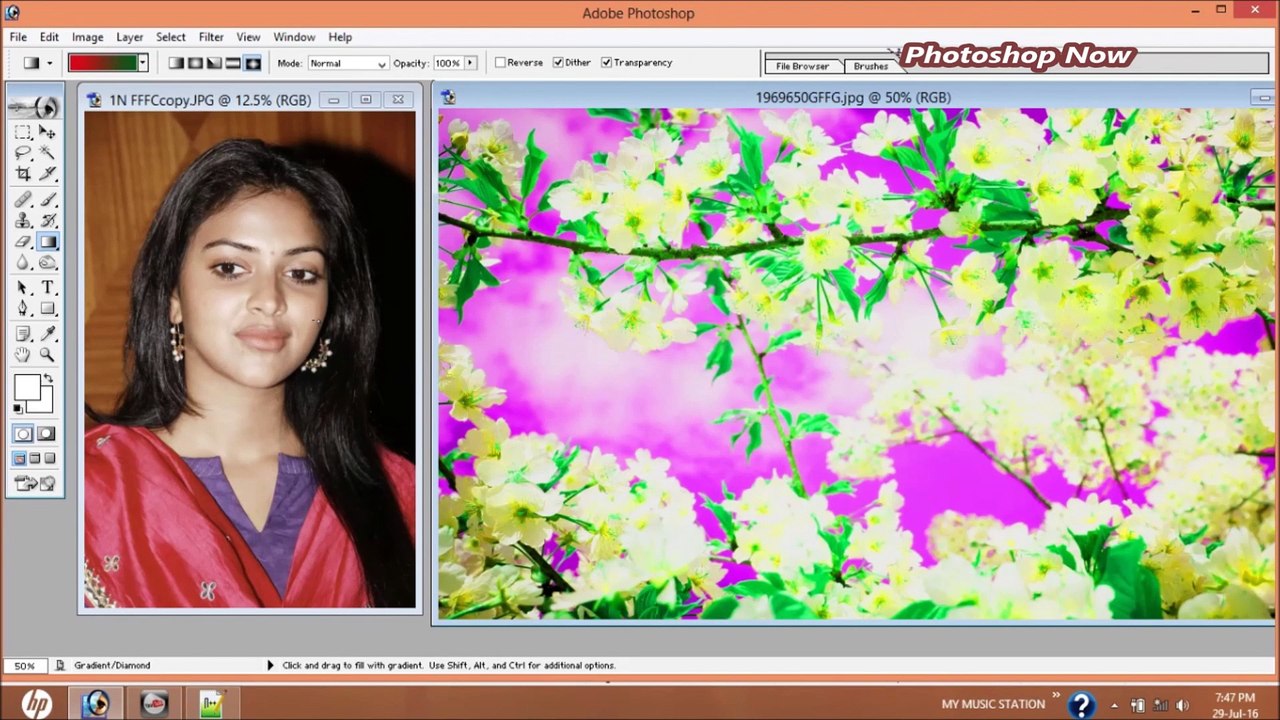The width and height of the screenshot is (1280, 720).
Task: Show hidden system tray icons
Action: tap(1114, 705)
